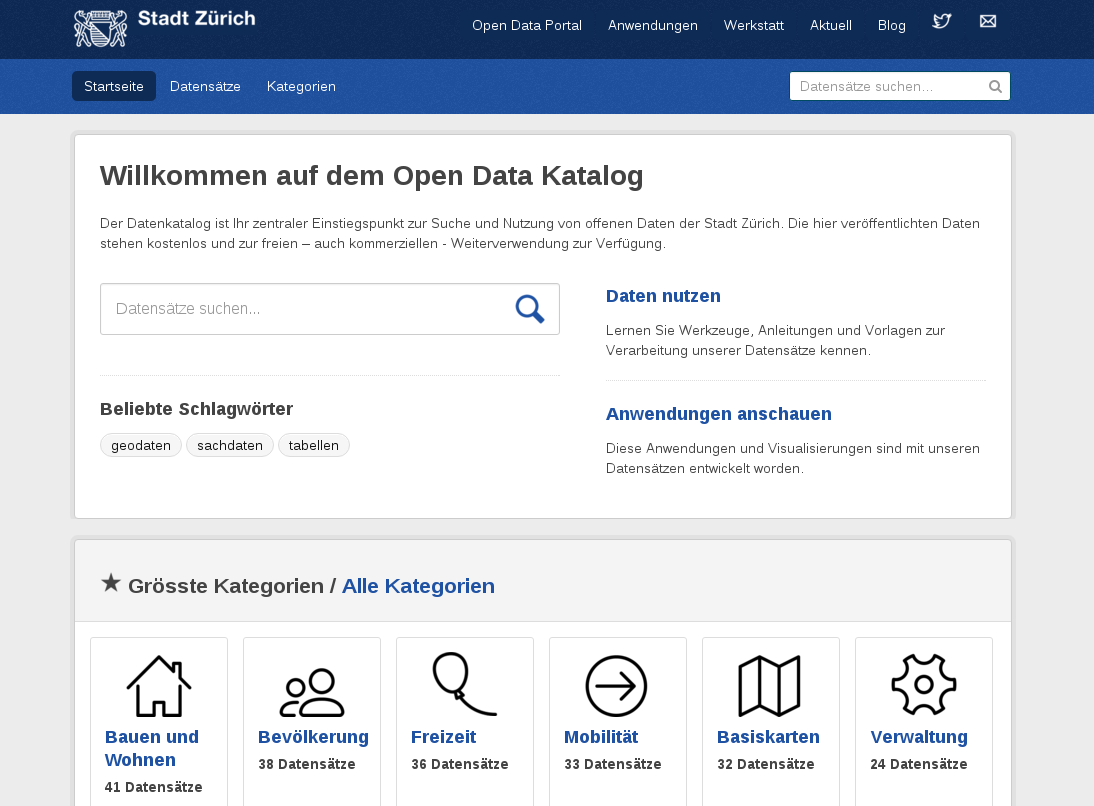The width and height of the screenshot is (1094, 806).
Task: Click the magnifier icon in header search box
Action: click(x=995, y=87)
